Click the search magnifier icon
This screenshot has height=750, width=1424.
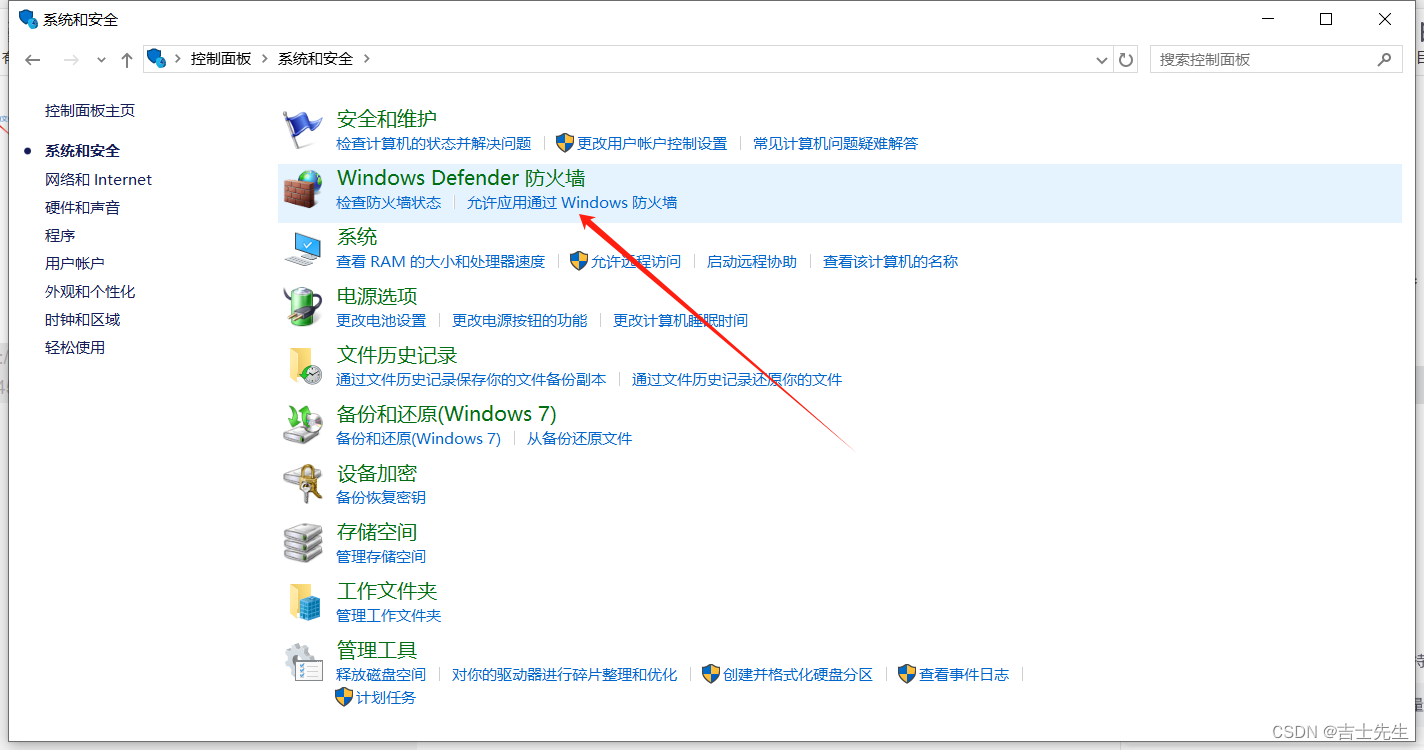(1384, 59)
